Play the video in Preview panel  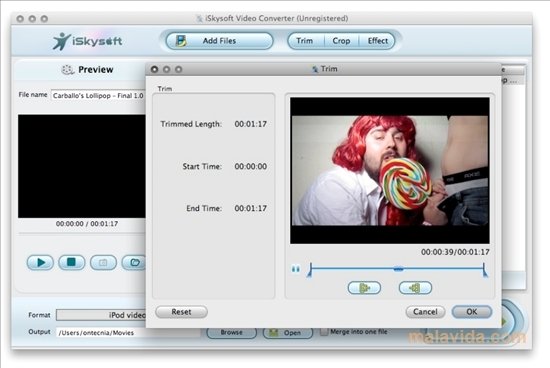(x=40, y=262)
